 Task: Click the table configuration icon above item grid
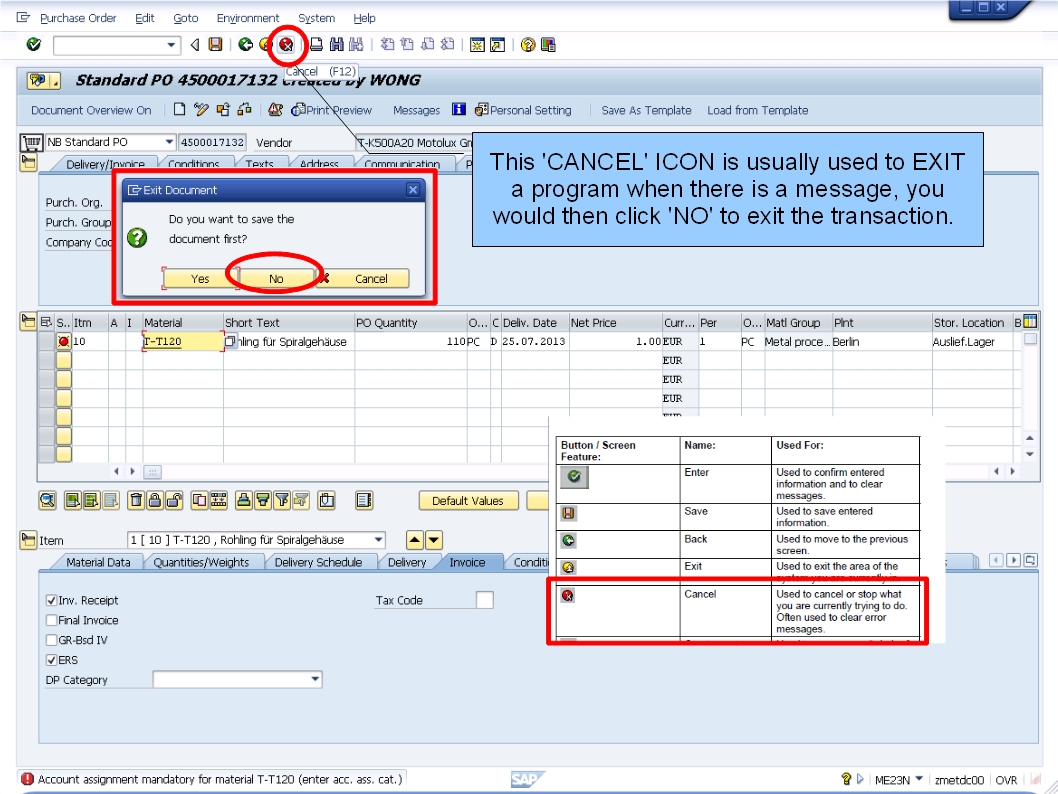(1030, 322)
